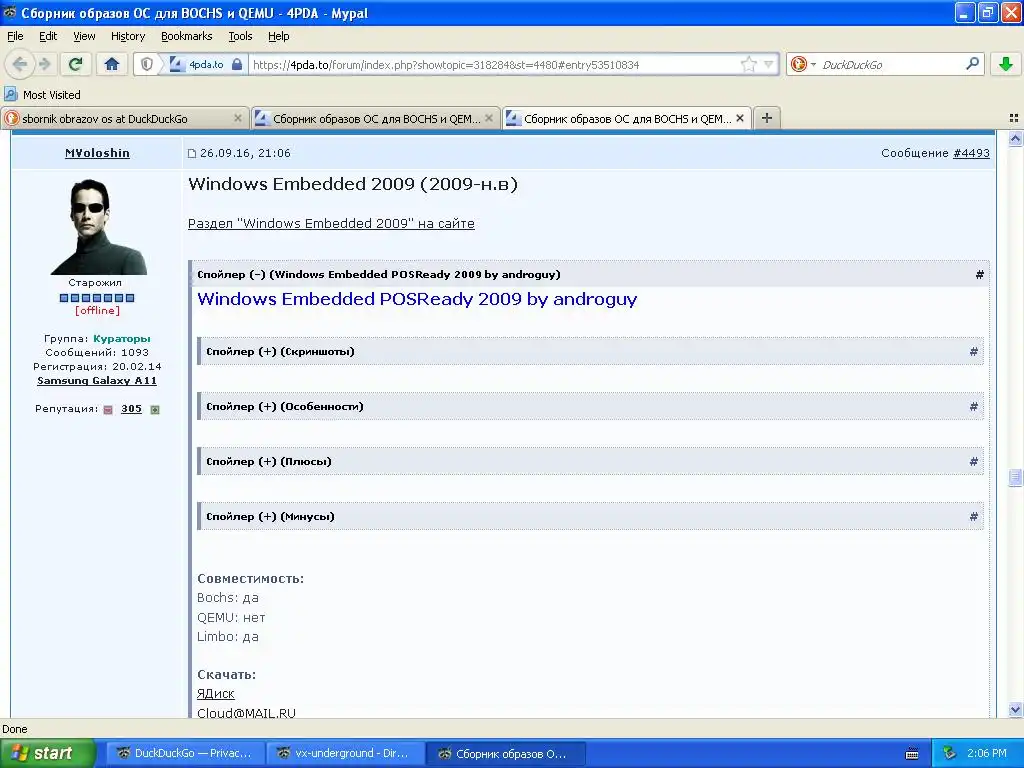Viewport: 1024px width, 768px height.
Task: Click the Кураторы group label
Action: point(121,338)
